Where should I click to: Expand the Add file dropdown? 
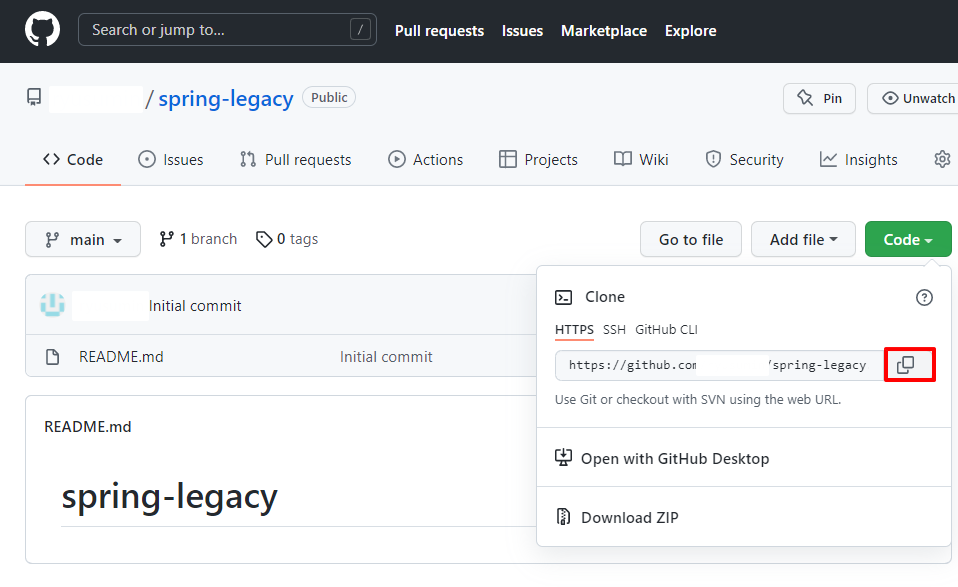pos(803,239)
